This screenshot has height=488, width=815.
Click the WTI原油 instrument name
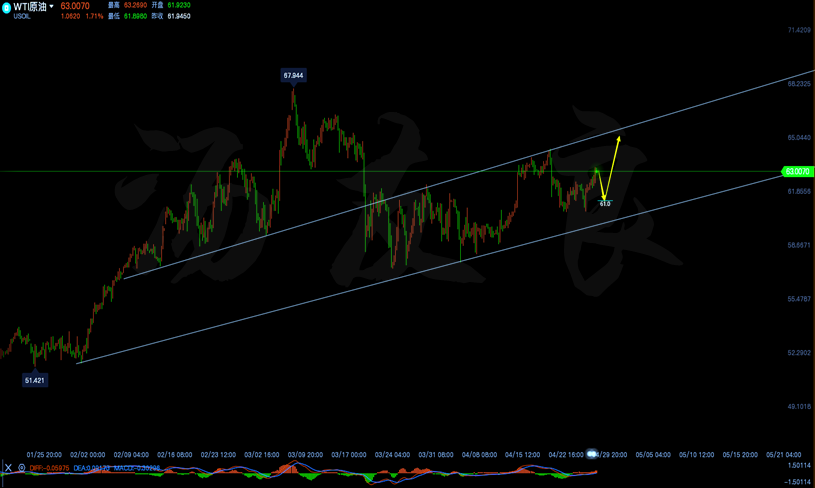(30, 6)
